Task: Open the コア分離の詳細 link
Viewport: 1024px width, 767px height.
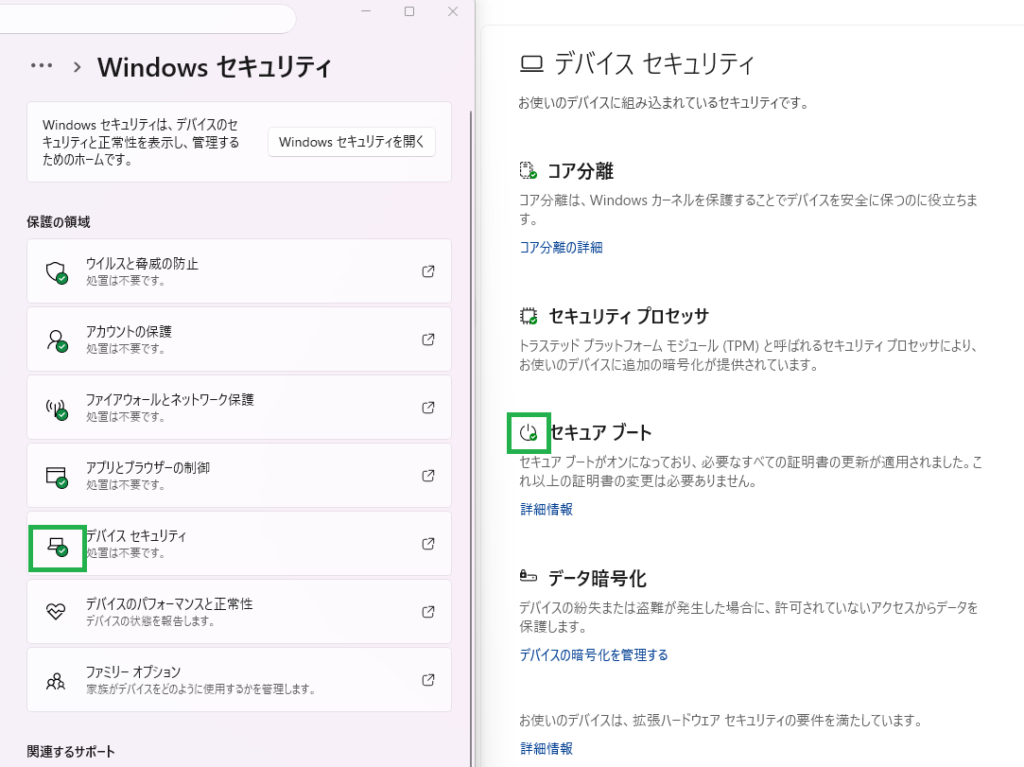Action: coord(561,248)
